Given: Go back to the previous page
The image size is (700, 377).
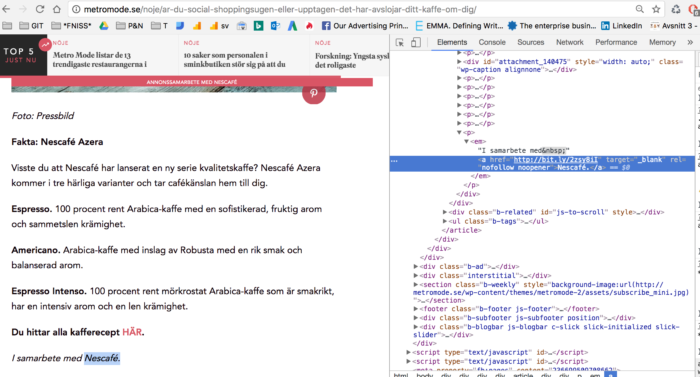Looking at the screenshot, I should click(6, 9).
